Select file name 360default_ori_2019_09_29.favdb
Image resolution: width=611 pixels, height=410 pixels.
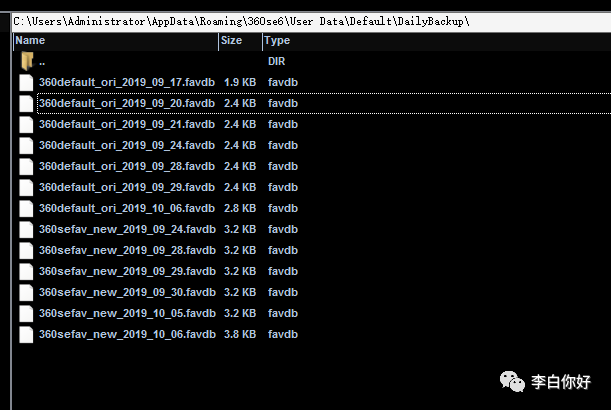coord(127,188)
